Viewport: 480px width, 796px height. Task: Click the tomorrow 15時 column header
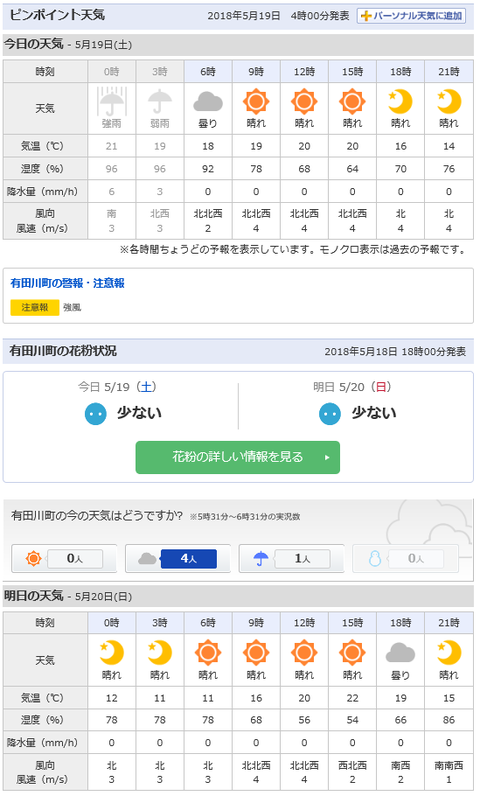353,623
